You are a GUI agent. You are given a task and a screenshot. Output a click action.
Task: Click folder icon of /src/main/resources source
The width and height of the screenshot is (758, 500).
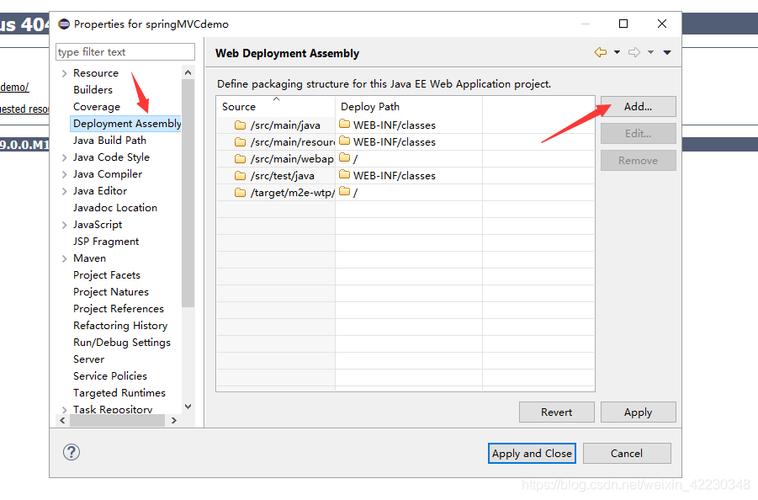[240, 142]
